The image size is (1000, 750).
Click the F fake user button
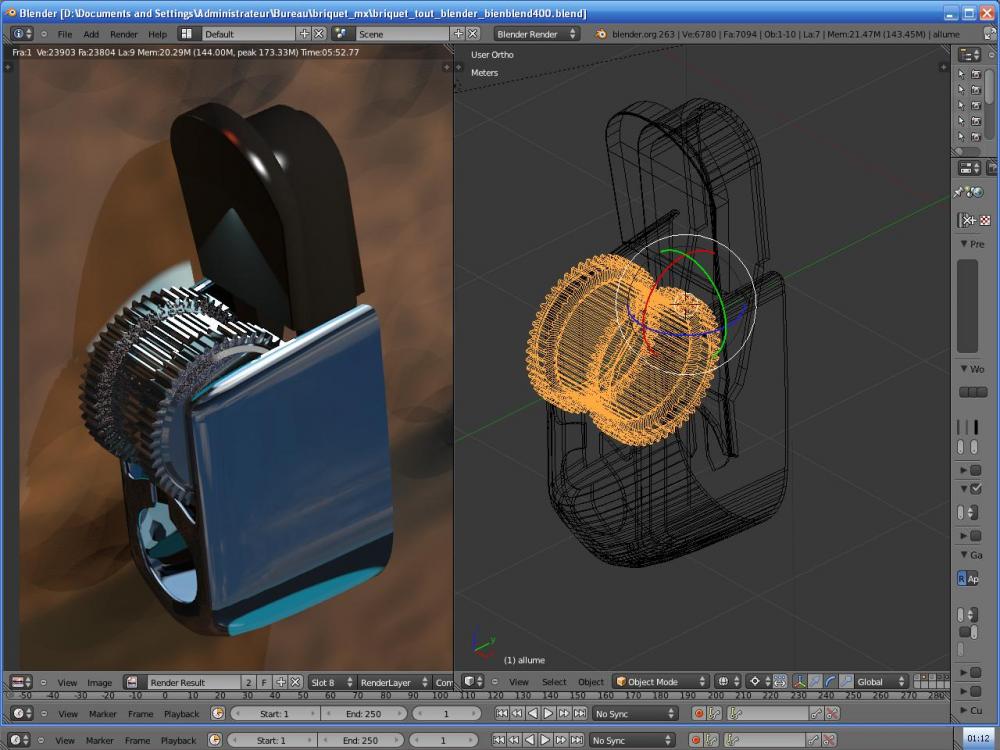coord(264,682)
